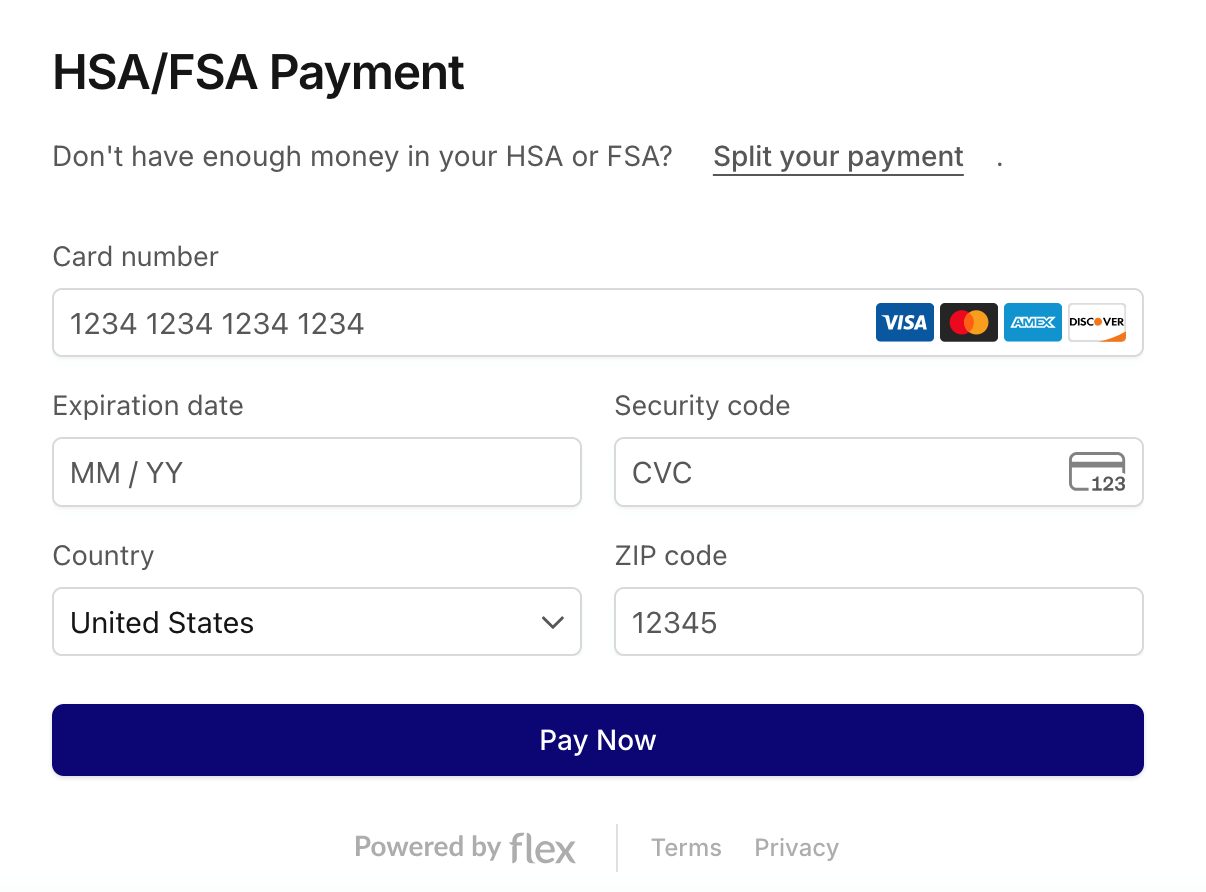The height and width of the screenshot is (892, 1206).
Task: Click the CVC card hint icon
Action: (x=1097, y=472)
